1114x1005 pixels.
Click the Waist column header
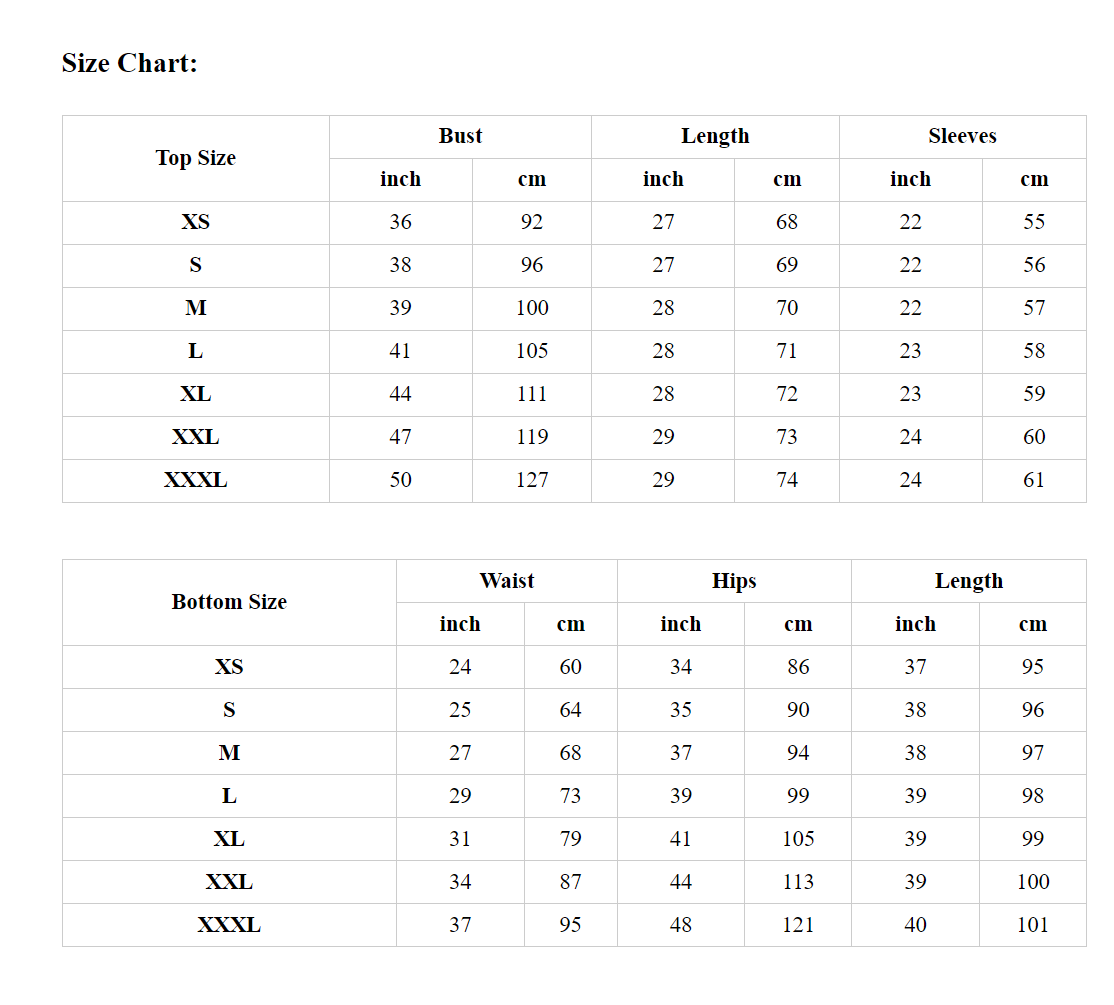[x=507, y=581]
